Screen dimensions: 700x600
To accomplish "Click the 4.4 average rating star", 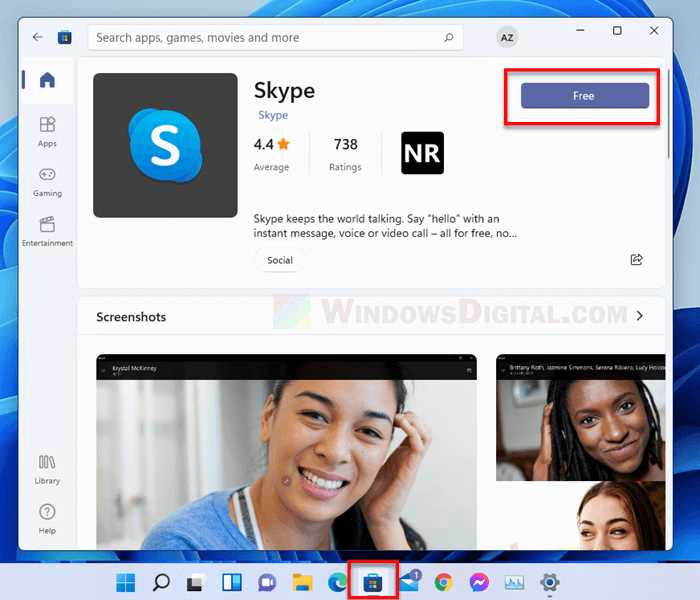I will pos(283,144).
